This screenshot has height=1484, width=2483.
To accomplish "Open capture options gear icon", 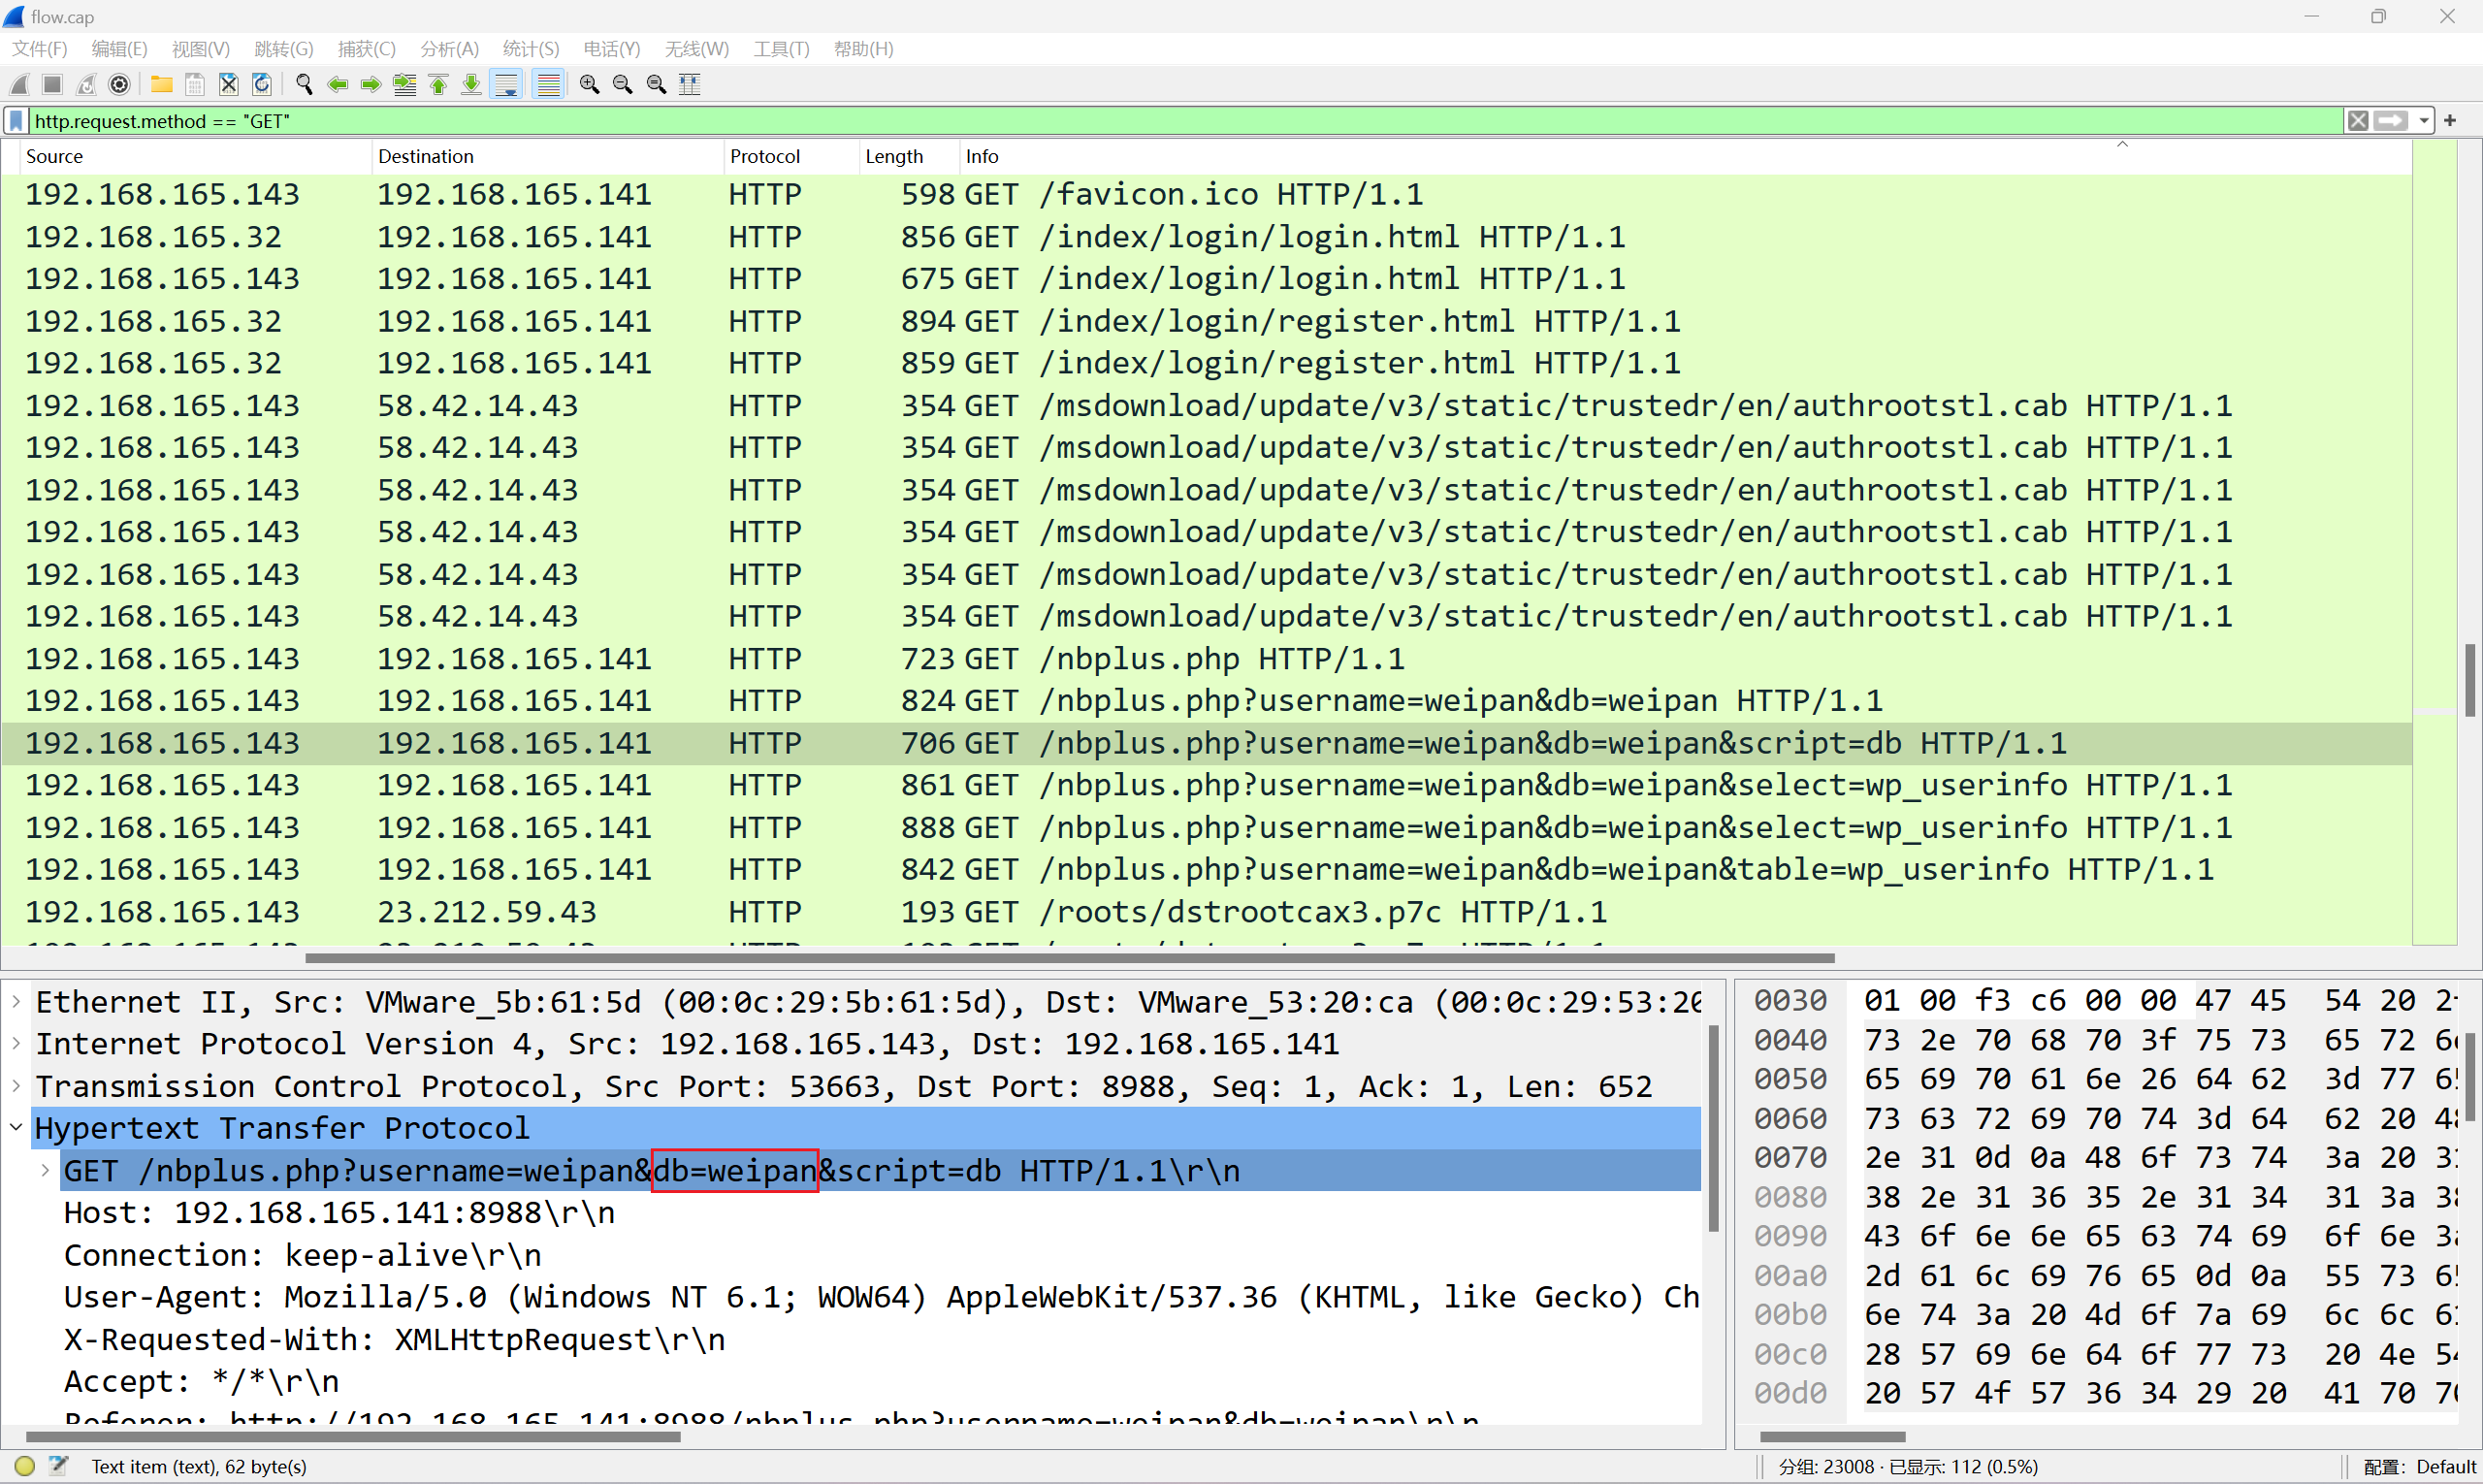I will (x=119, y=85).
